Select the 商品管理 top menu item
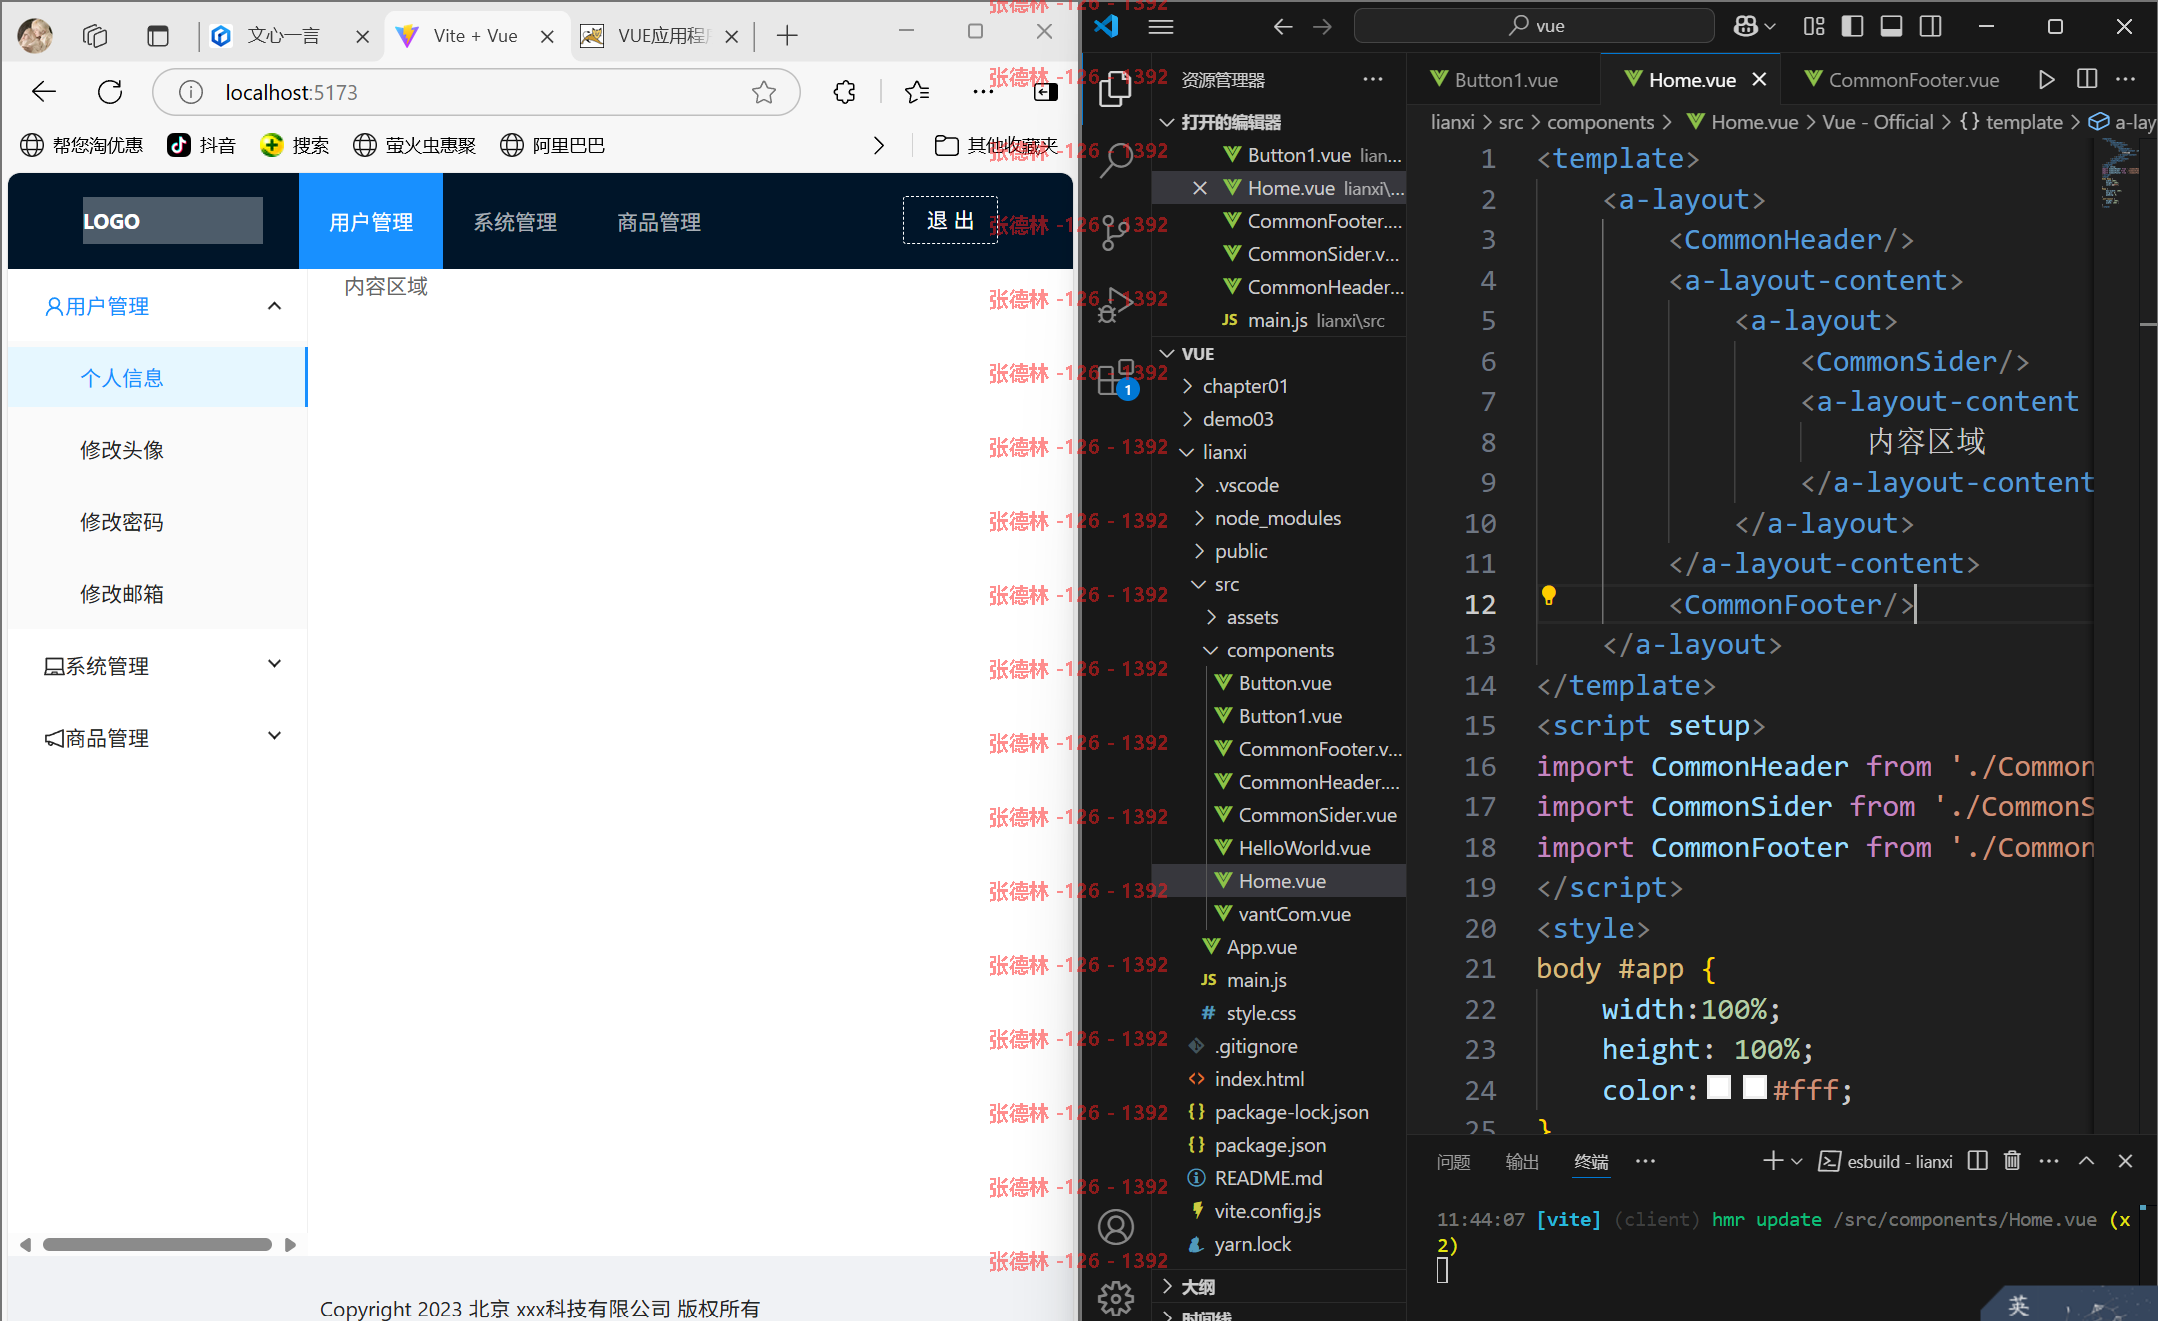This screenshot has height=1321, width=2158. [x=659, y=222]
